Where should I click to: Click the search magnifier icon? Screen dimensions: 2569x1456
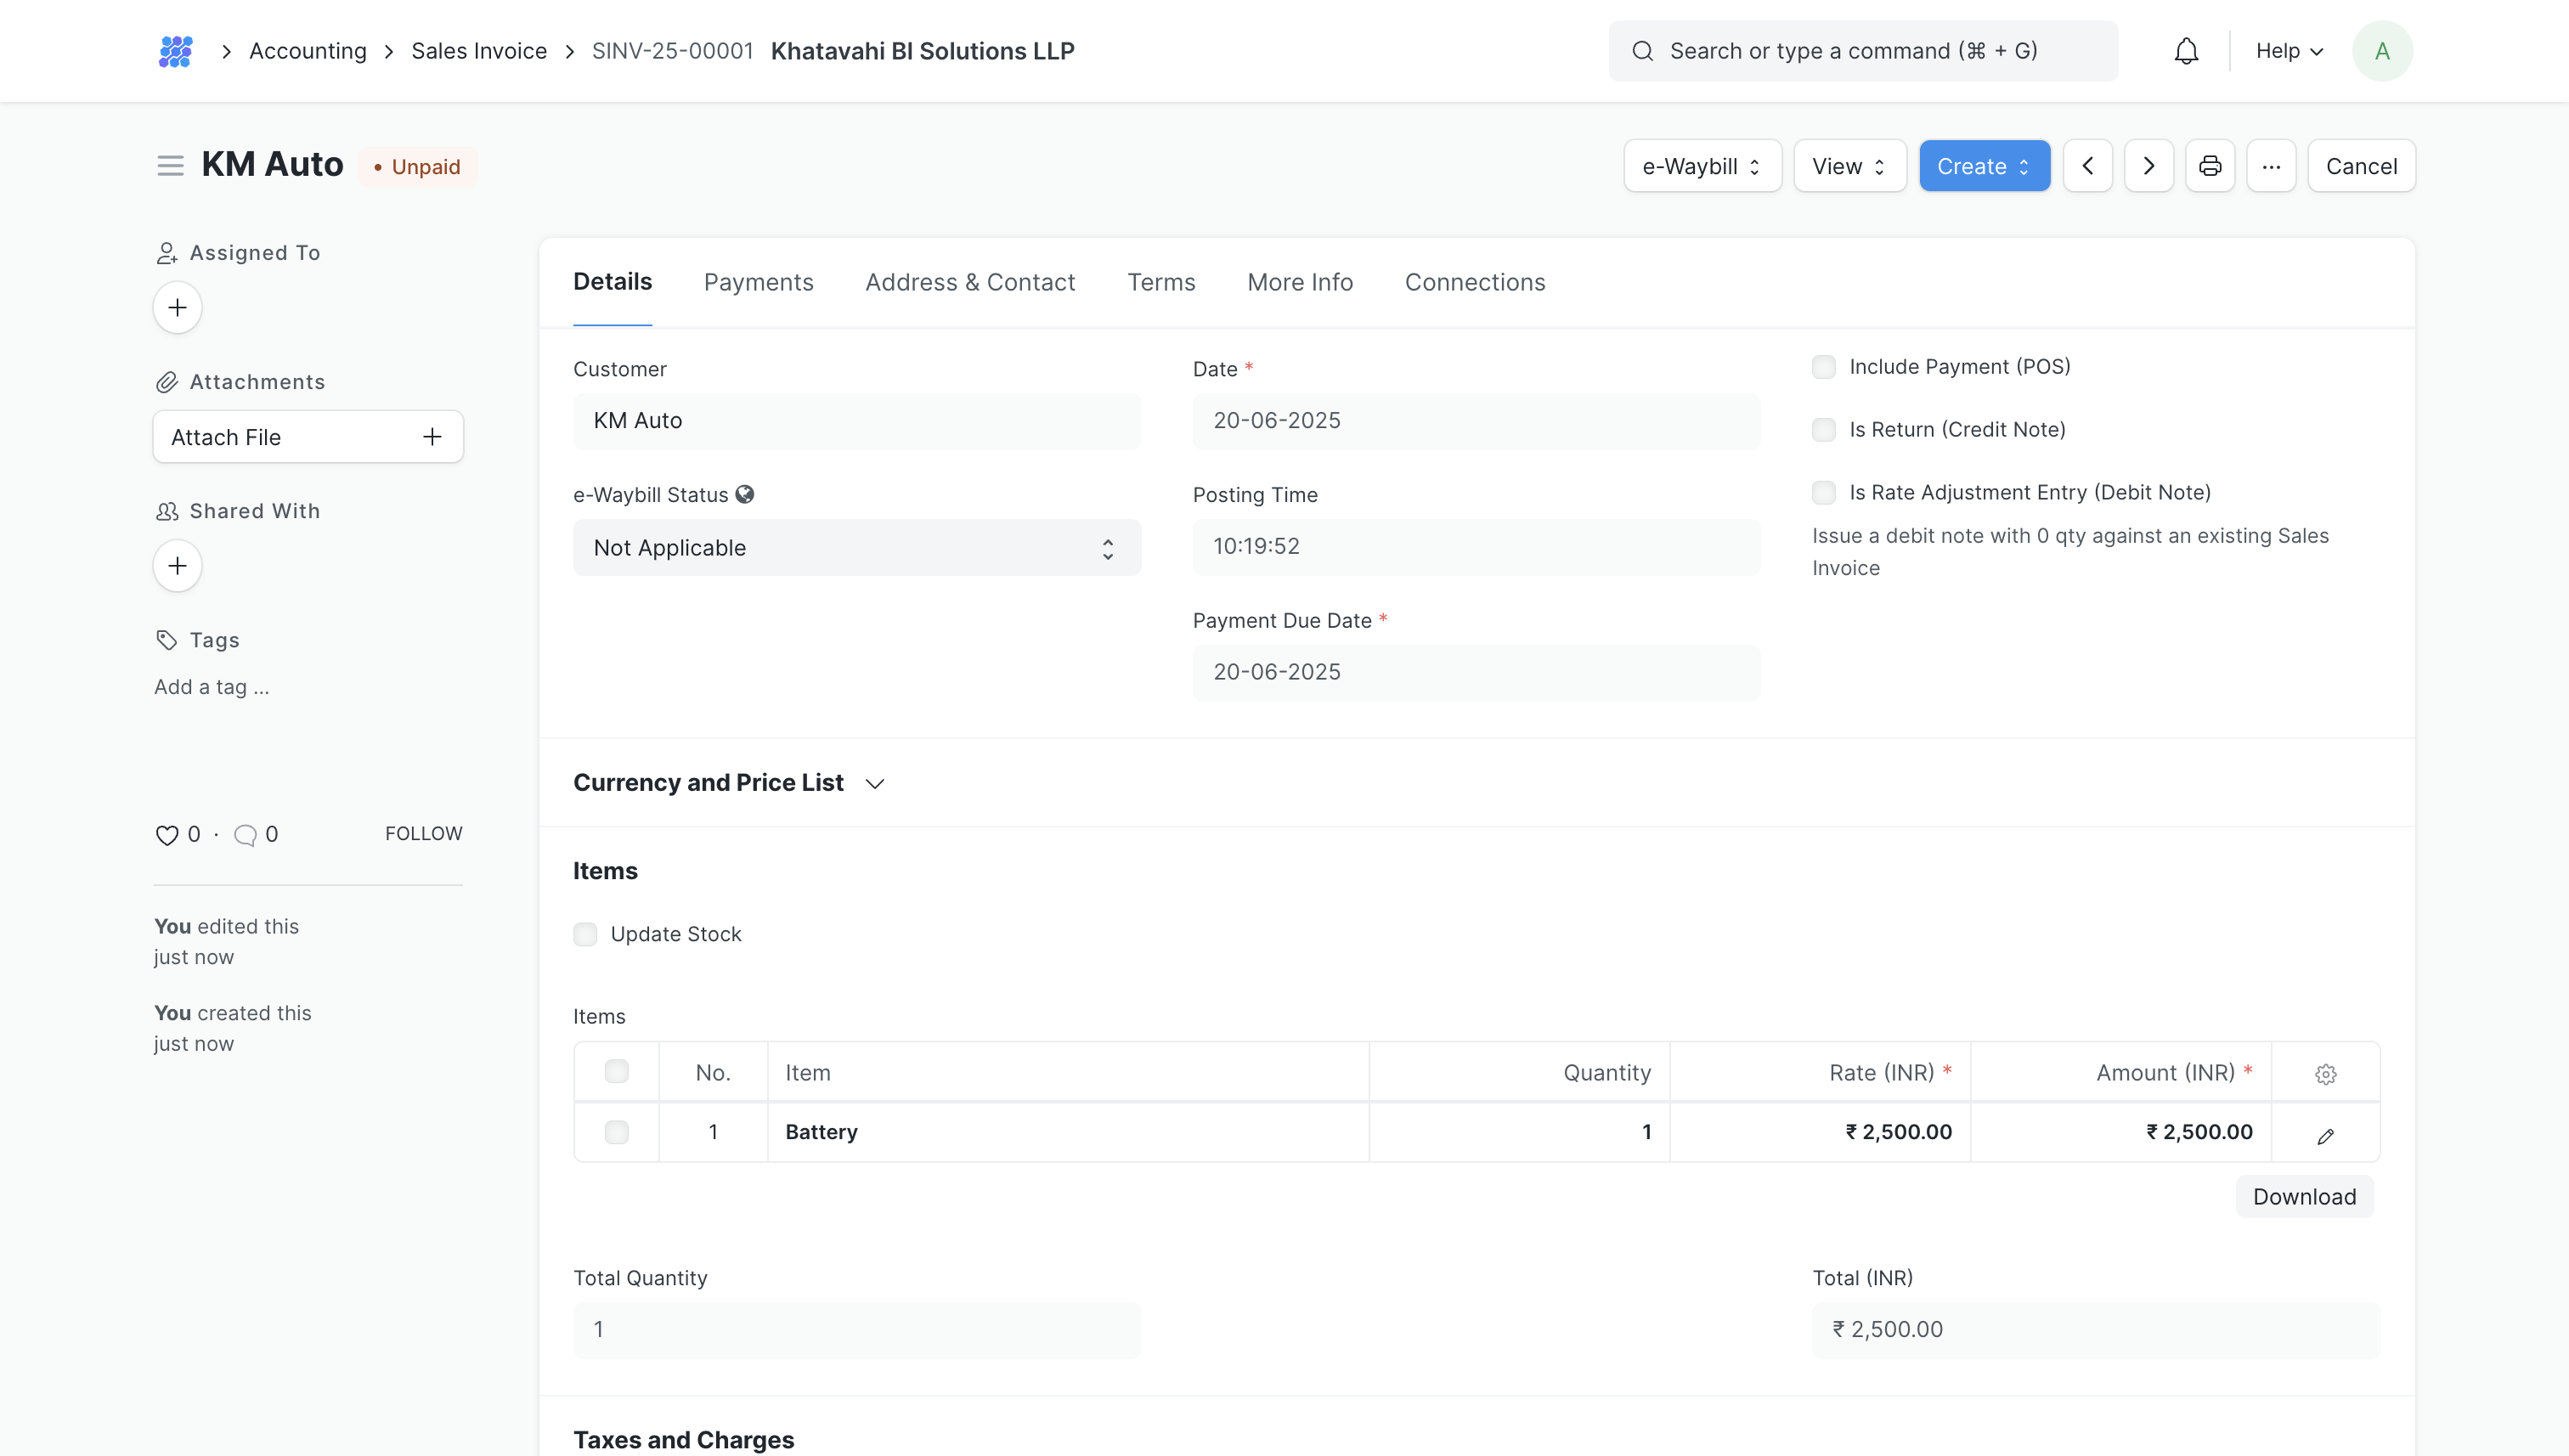pos(1642,51)
